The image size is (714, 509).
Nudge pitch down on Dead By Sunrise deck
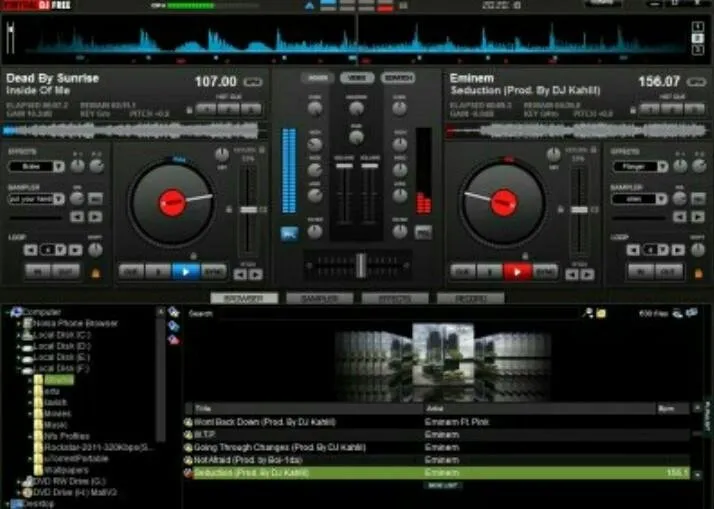(x=240, y=275)
